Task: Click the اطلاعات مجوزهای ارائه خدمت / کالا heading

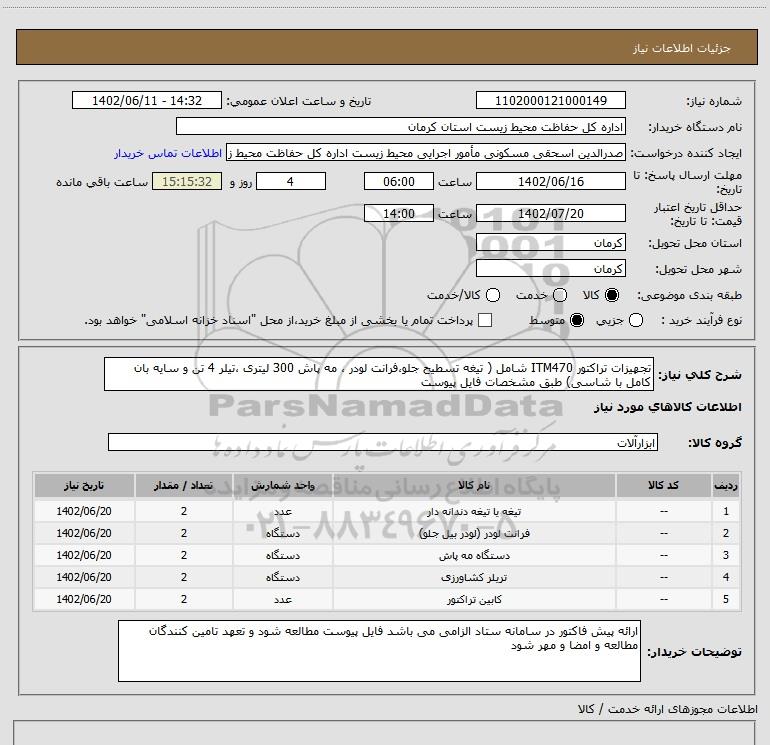Action: [x=667, y=709]
